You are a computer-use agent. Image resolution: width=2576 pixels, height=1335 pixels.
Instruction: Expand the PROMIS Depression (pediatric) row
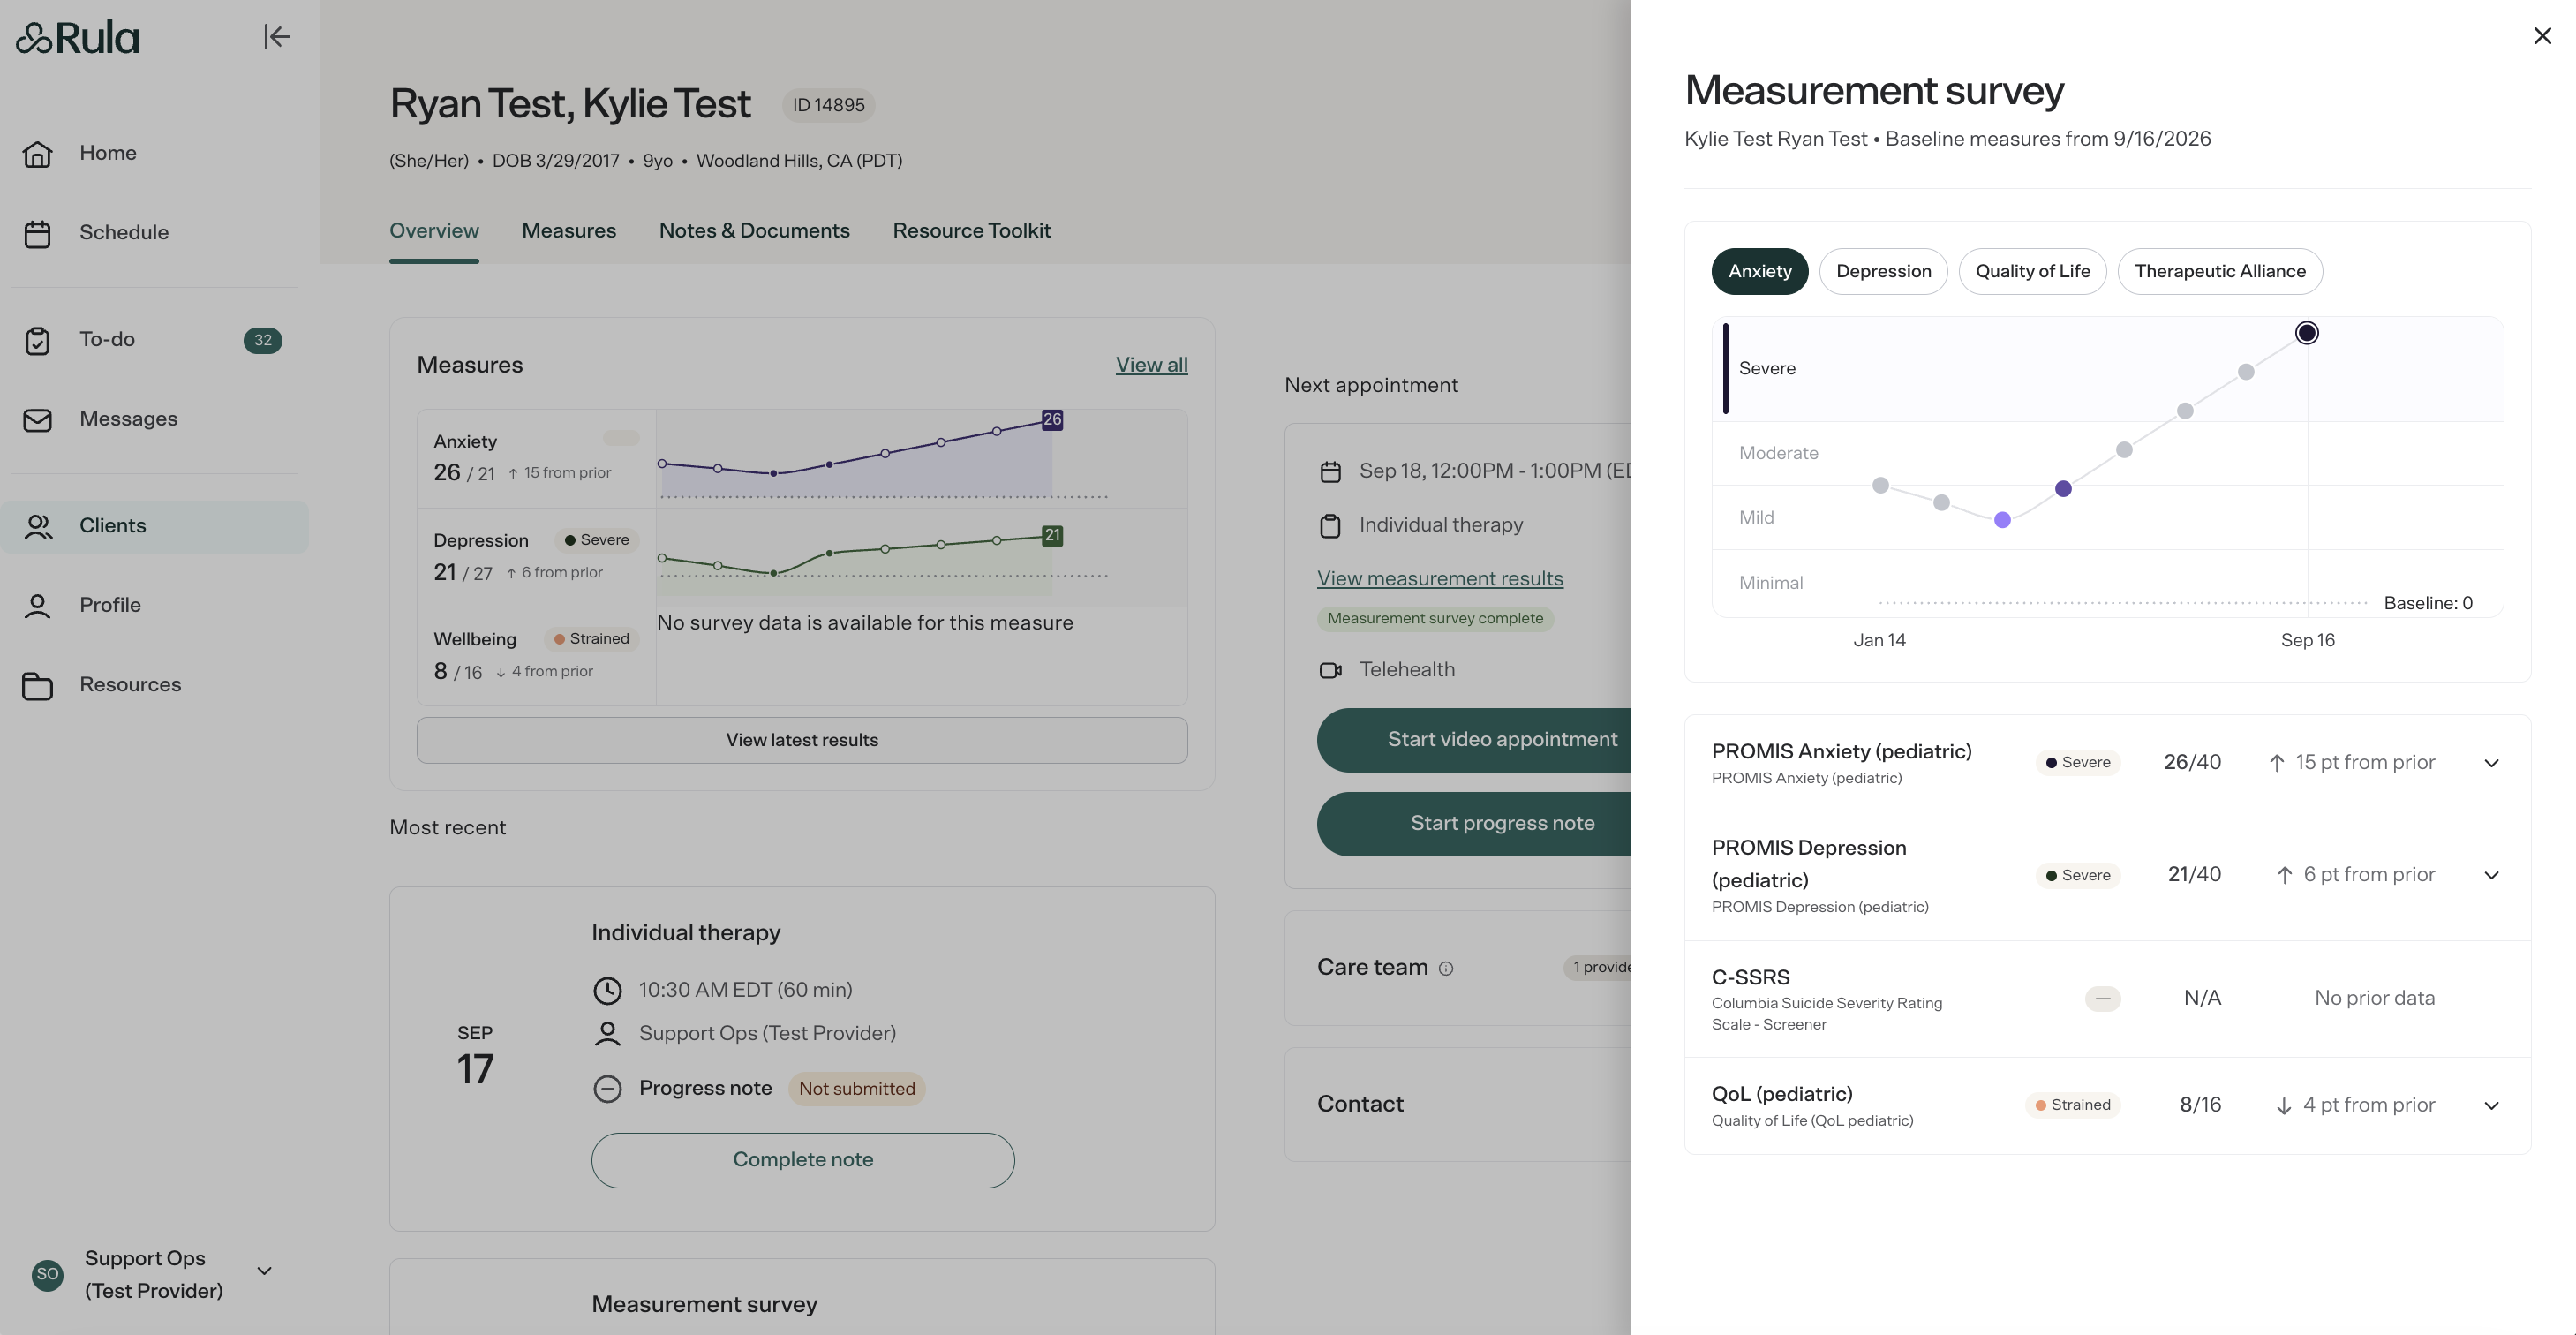coord(2491,875)
